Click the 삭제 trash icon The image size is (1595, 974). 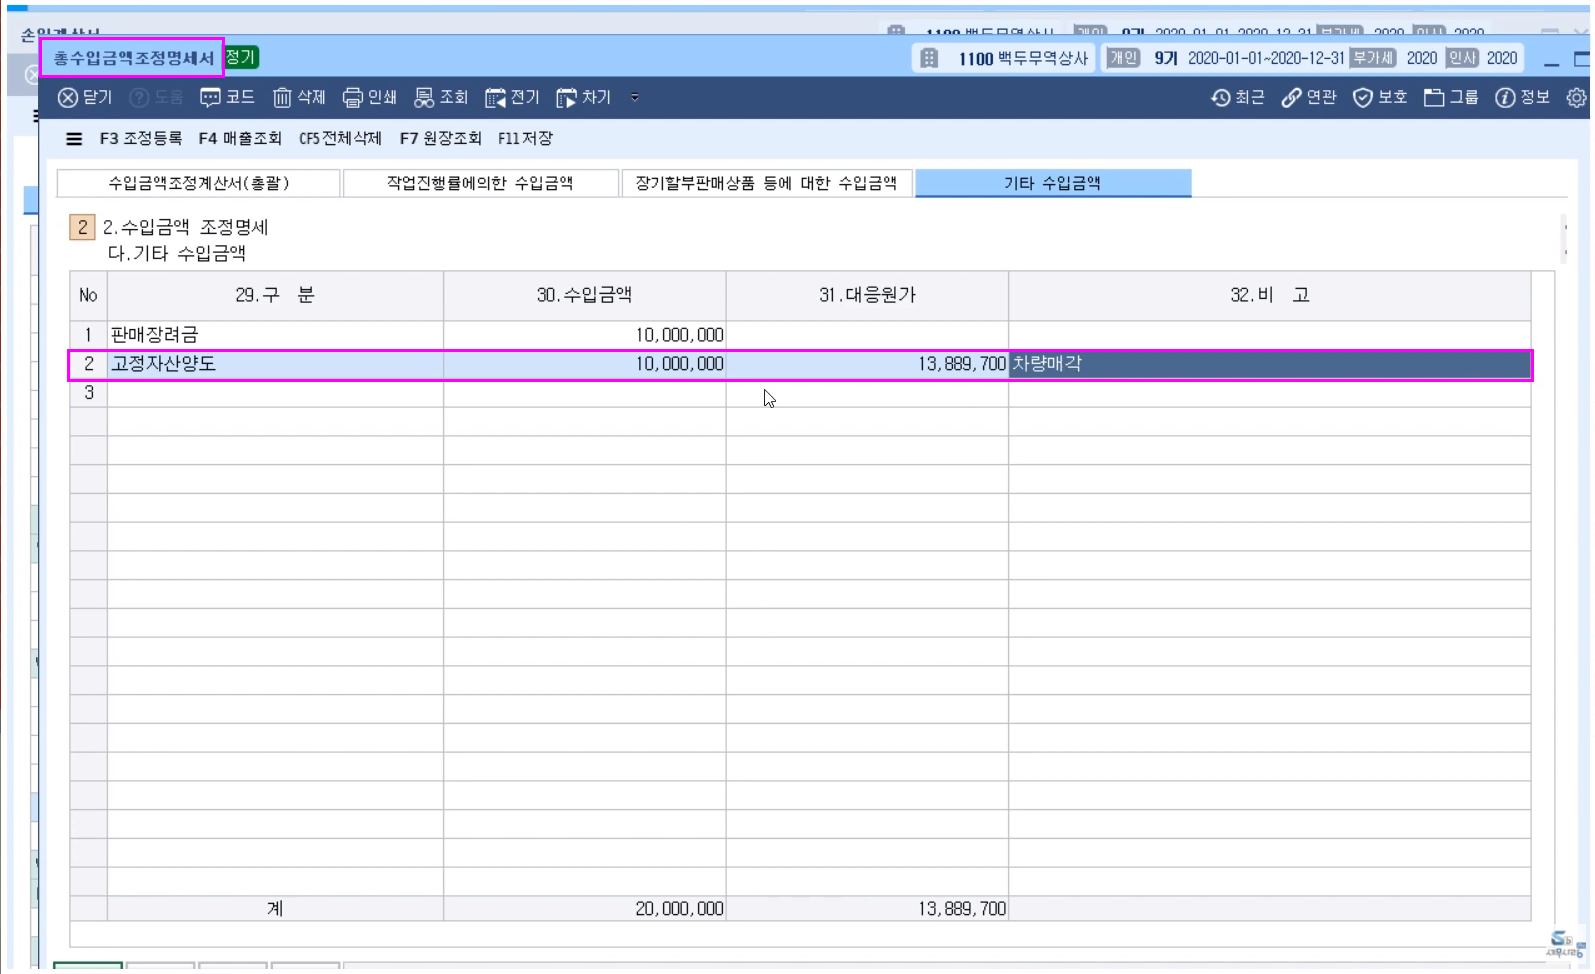[282, 98]
